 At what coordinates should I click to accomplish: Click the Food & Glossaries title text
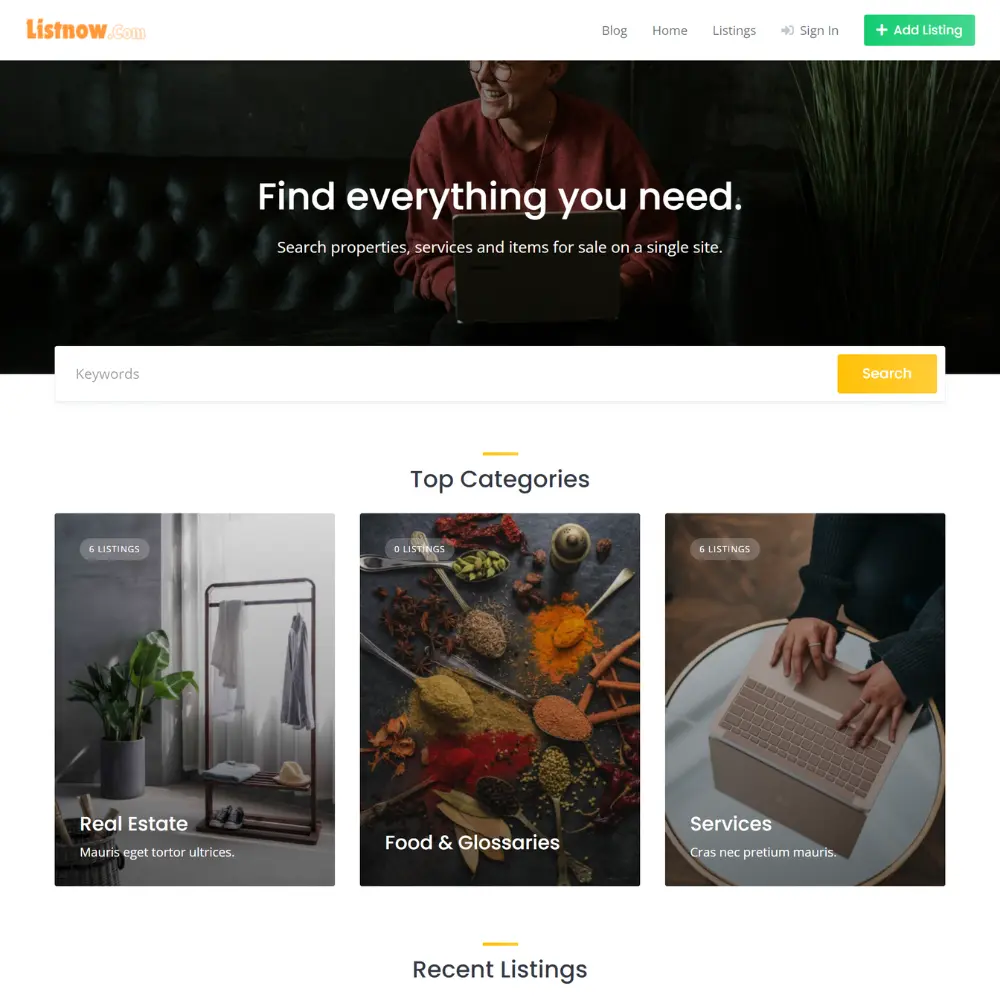pos(472,842)
